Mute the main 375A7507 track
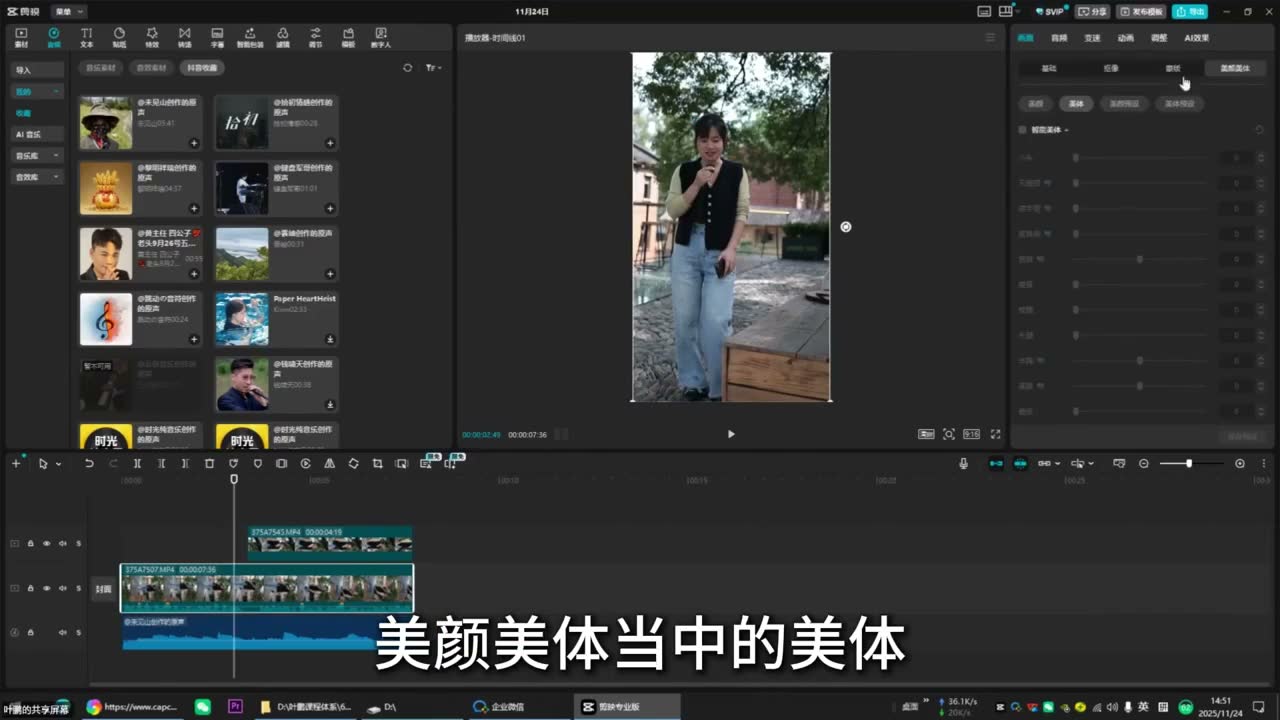Viewport: 1280px width, 720px height. click(62, 588)
